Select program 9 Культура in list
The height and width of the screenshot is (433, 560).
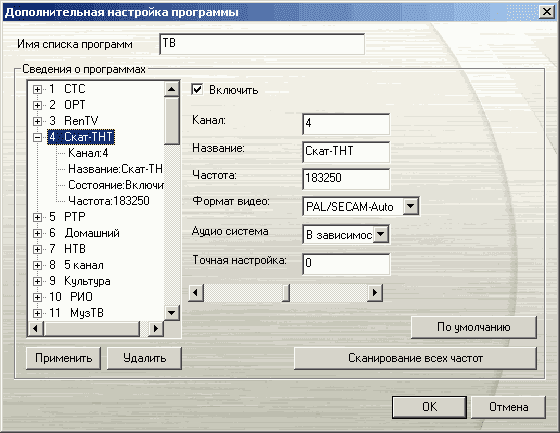click(x=80, y=281)
